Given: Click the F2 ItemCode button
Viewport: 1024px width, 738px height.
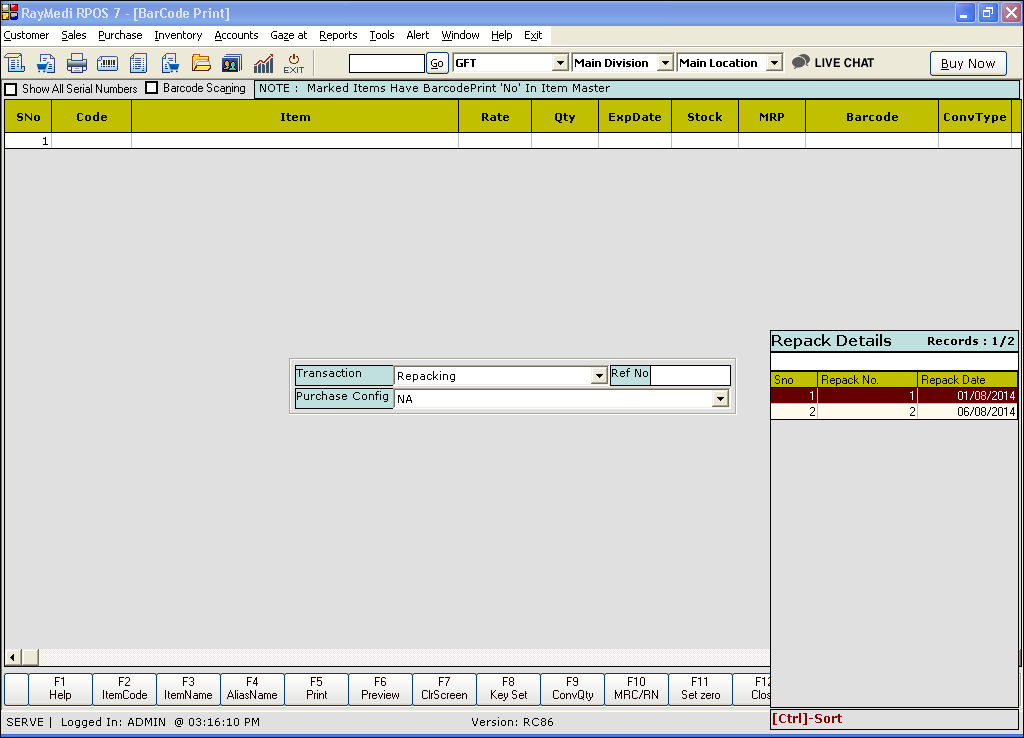Looking at the screenshot, I should tap(124, 689).
